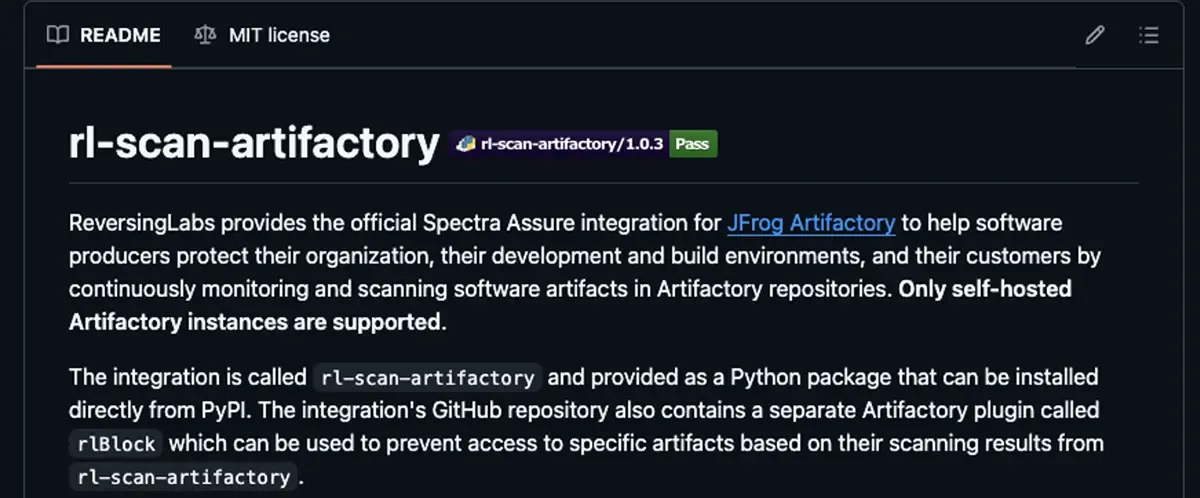Click the word ReversingLabs starting the paragraph
1200x498 pixels.
click(140, 222)
